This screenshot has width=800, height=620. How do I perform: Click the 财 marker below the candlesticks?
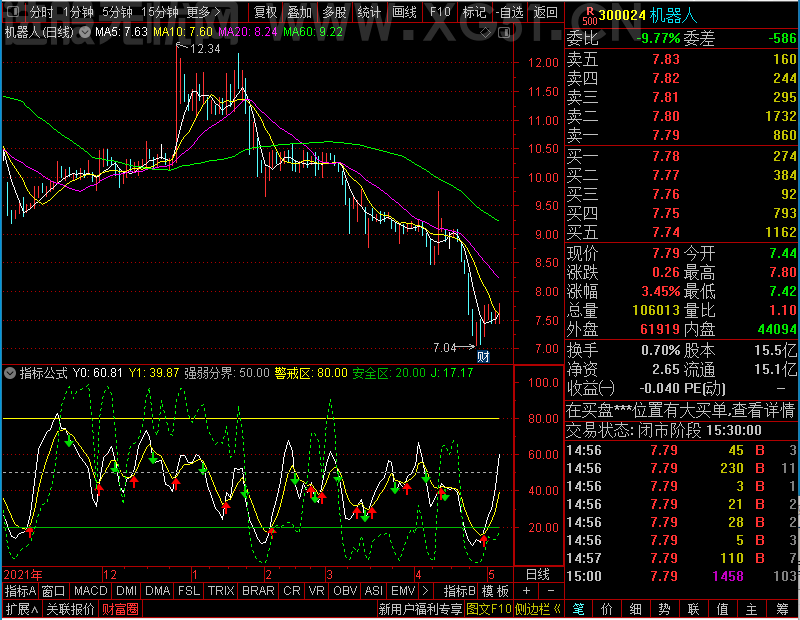pyautogui.click(x=483, y=356)
